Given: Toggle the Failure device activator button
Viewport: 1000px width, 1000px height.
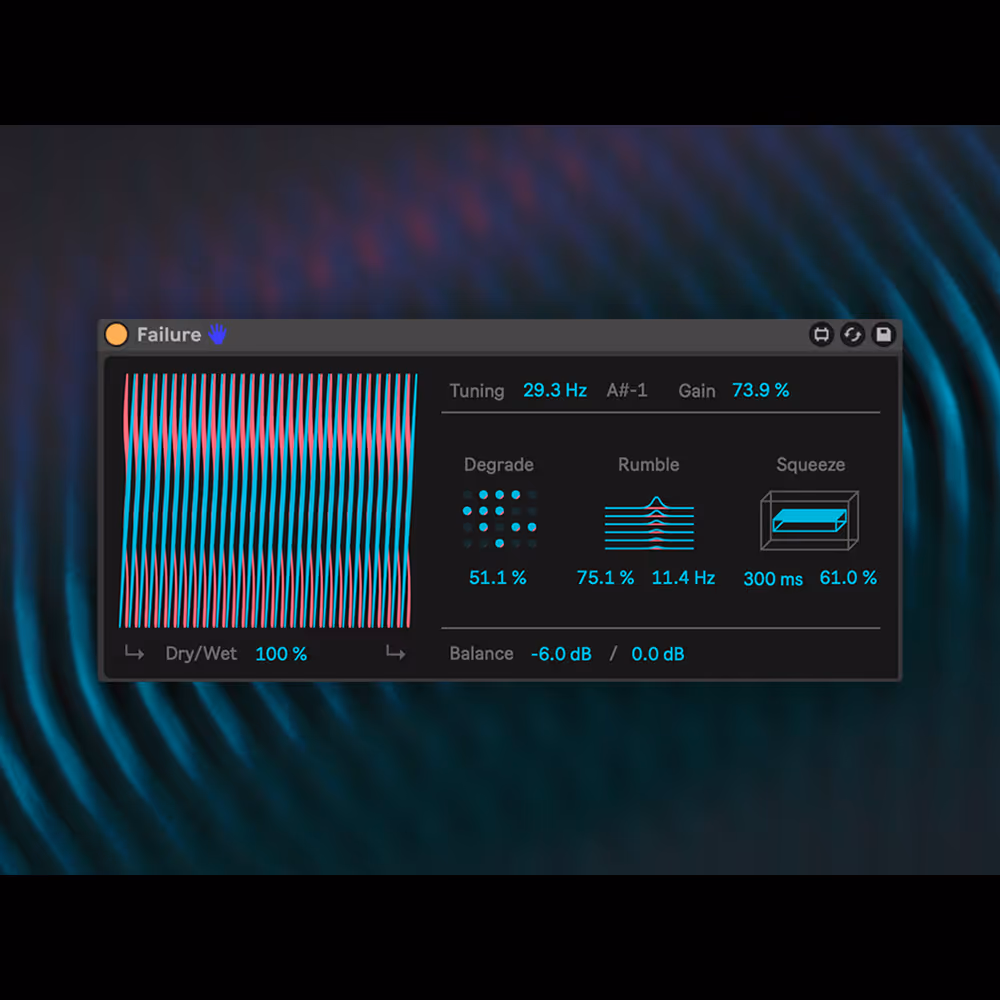Looking at the screenshot, I should point(117,335).
